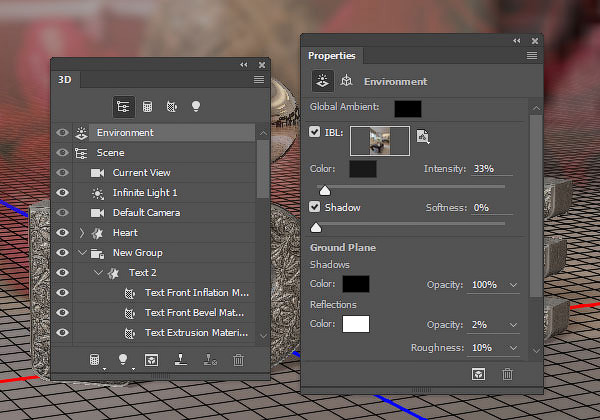
Task: Click the Shadow Softness slider handle
Action: click(x=316, y=228)
